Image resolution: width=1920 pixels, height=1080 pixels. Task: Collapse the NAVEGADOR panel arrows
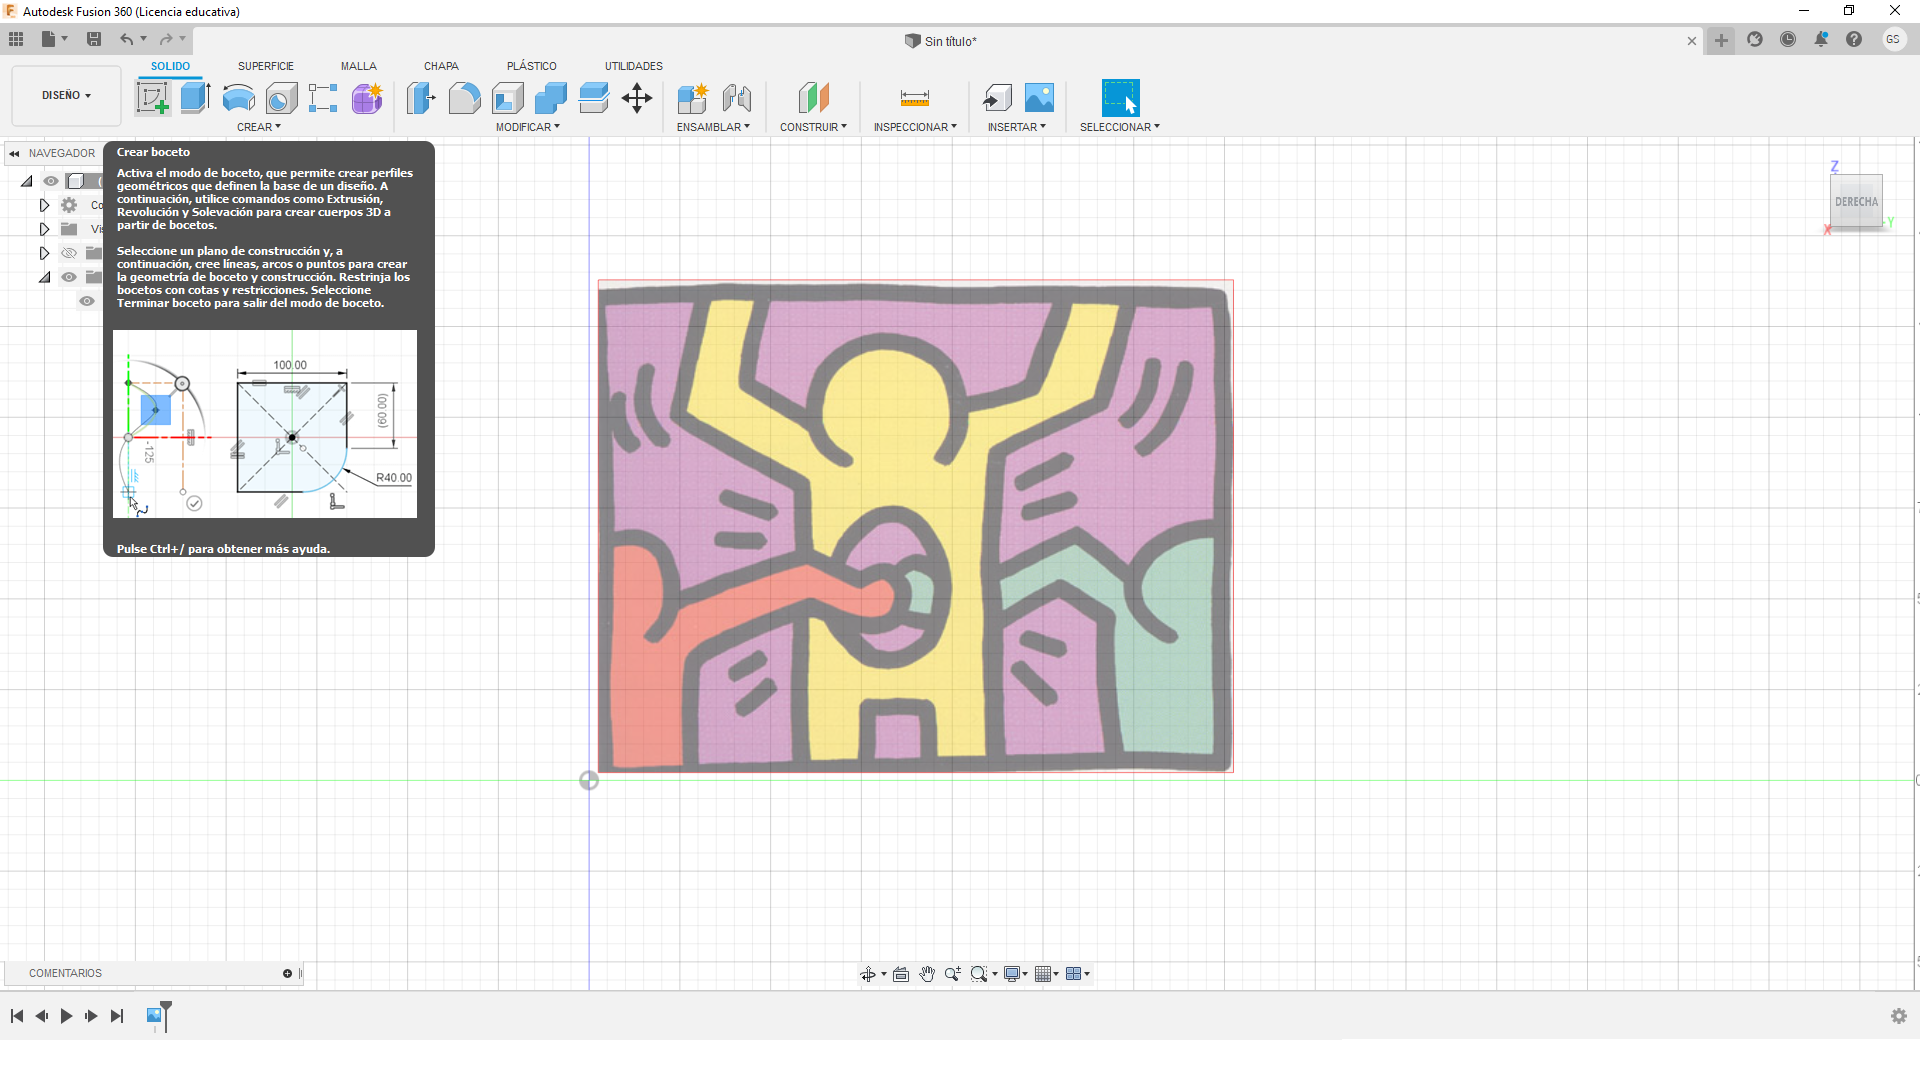point(14,153)
